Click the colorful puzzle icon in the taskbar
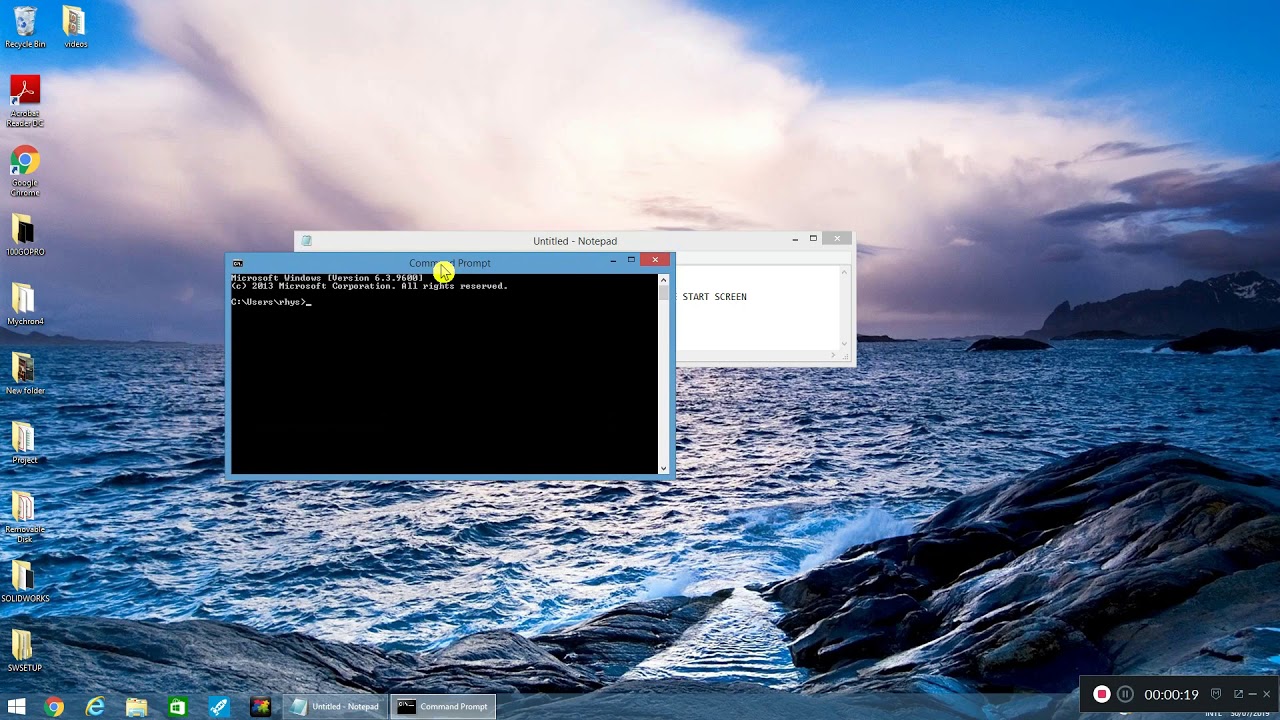 [260, 707]
